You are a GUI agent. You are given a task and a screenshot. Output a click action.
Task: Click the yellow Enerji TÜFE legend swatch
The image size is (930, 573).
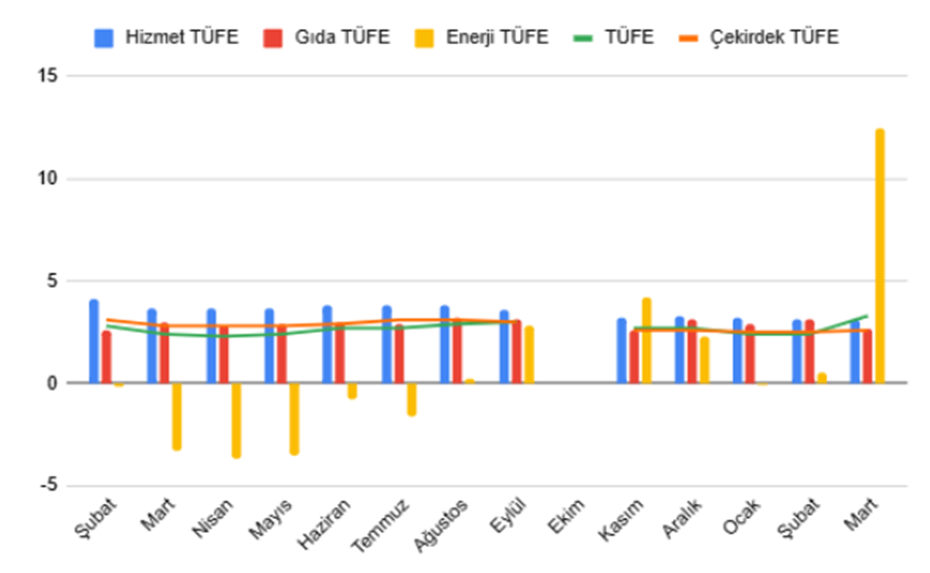[x=424, y=38]
